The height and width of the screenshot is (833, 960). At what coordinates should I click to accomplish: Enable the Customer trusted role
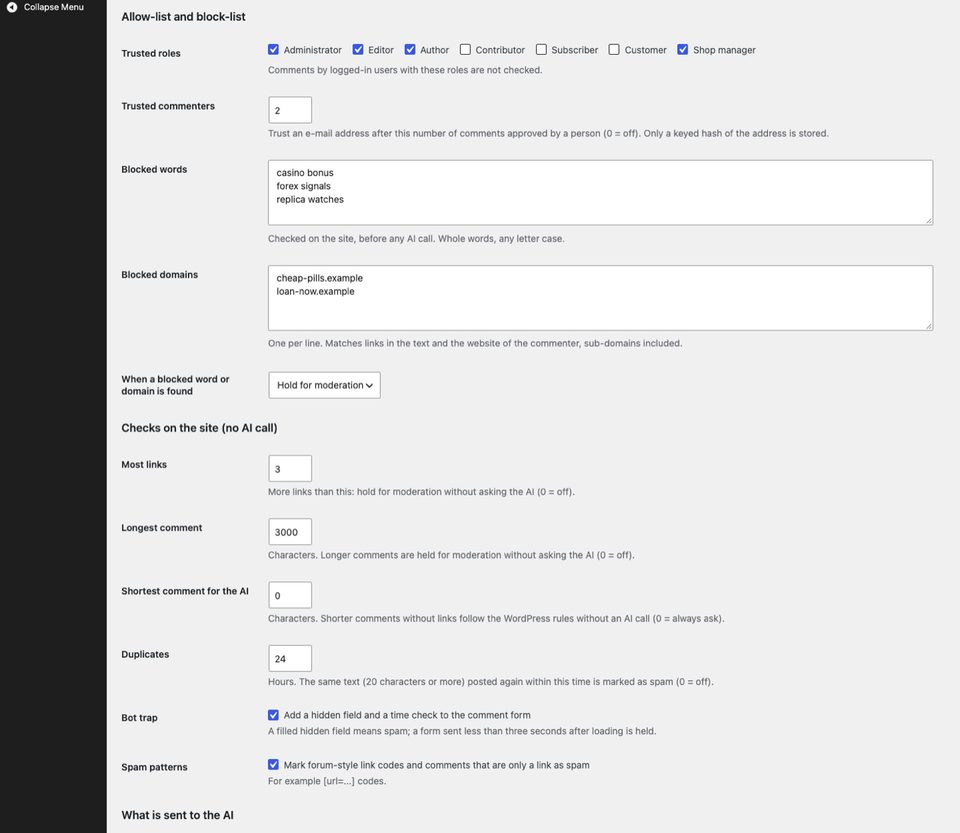click(x=614, y=50)
